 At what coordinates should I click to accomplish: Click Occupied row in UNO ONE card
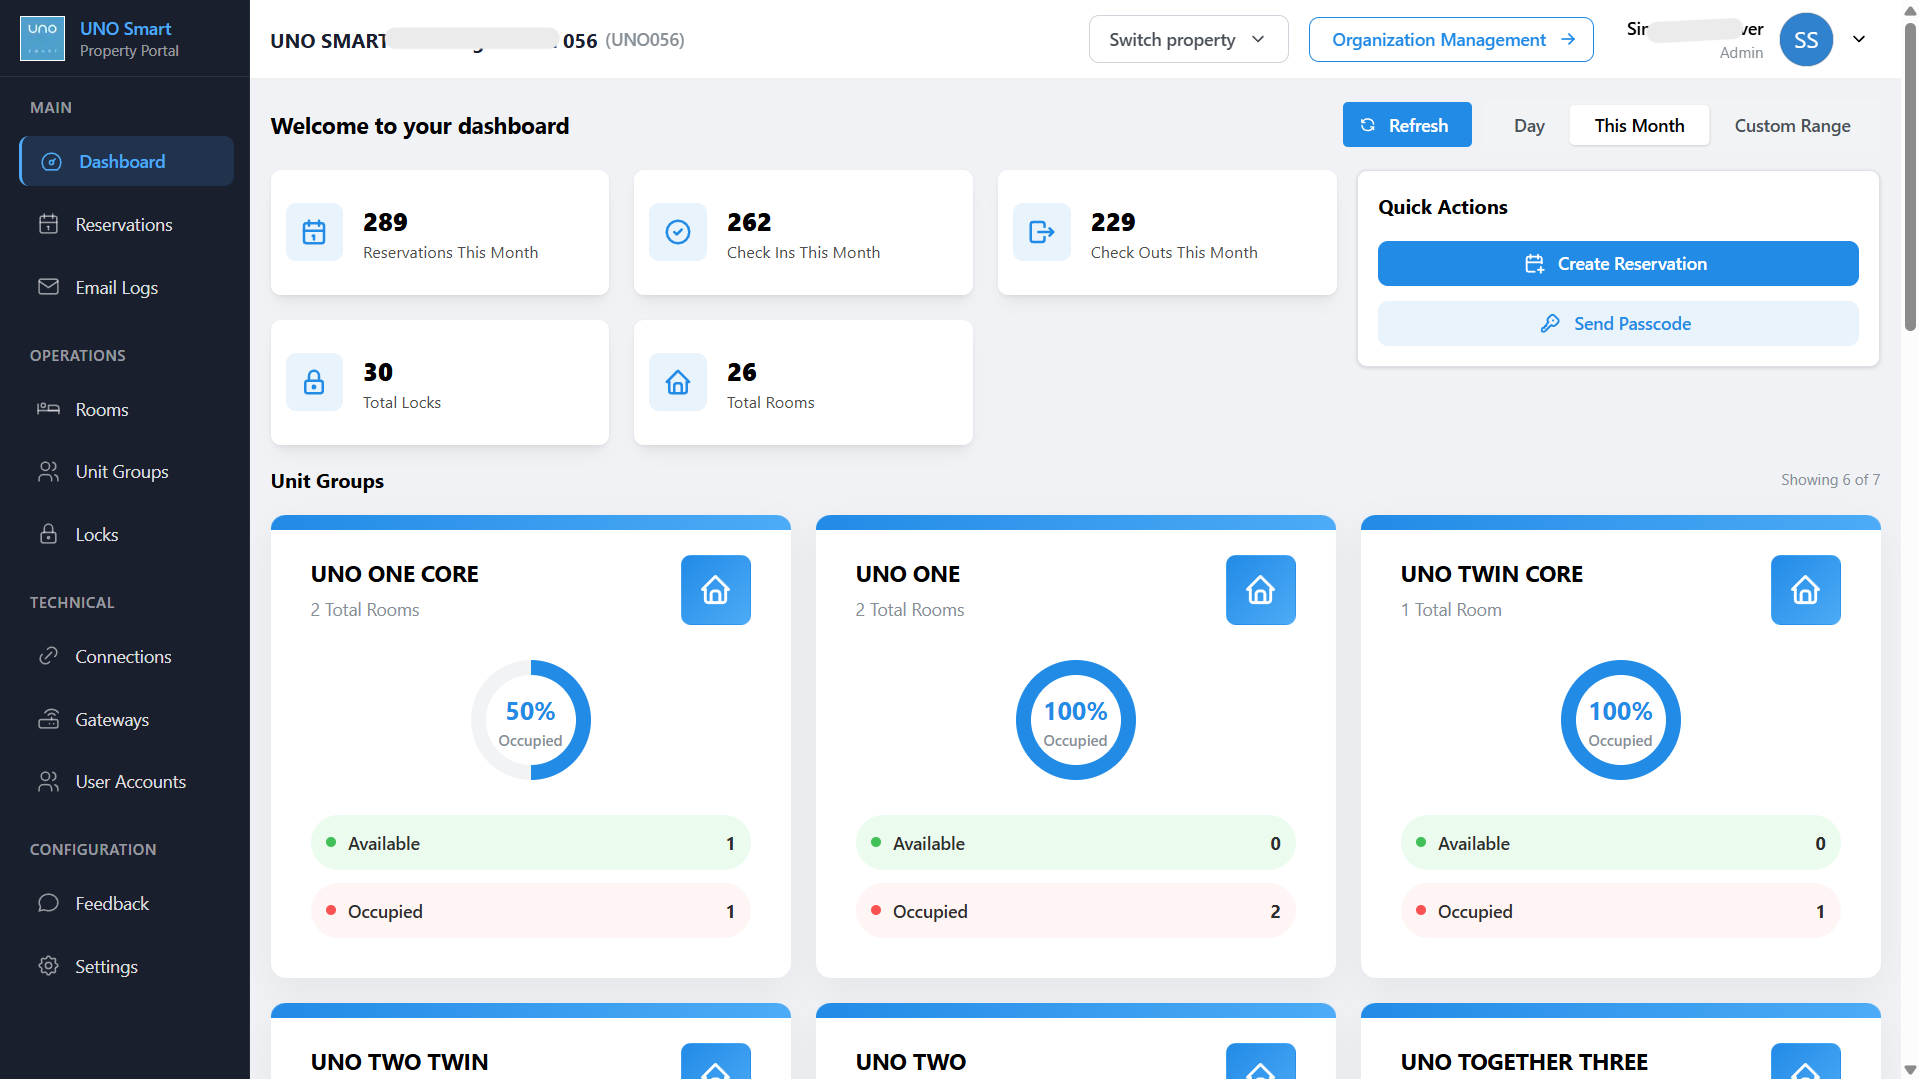pos(1076,911)
